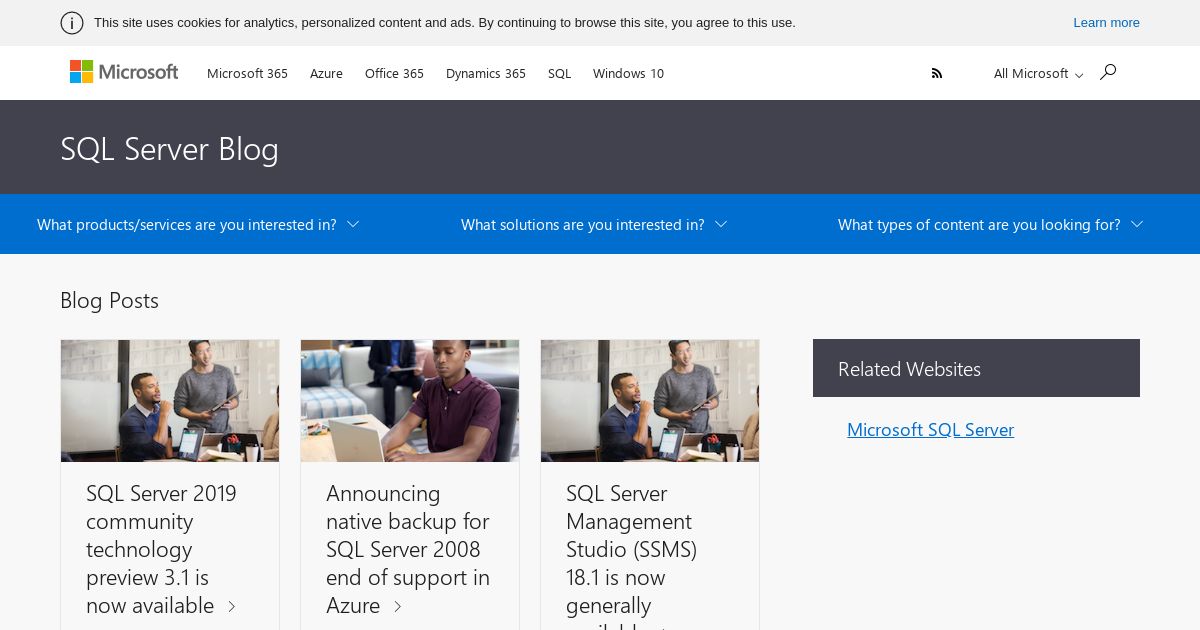Screen dimensions: 1200x630
Task: Click arrow next to SQL Server 2019 preview post
Action: pos(232,606)
